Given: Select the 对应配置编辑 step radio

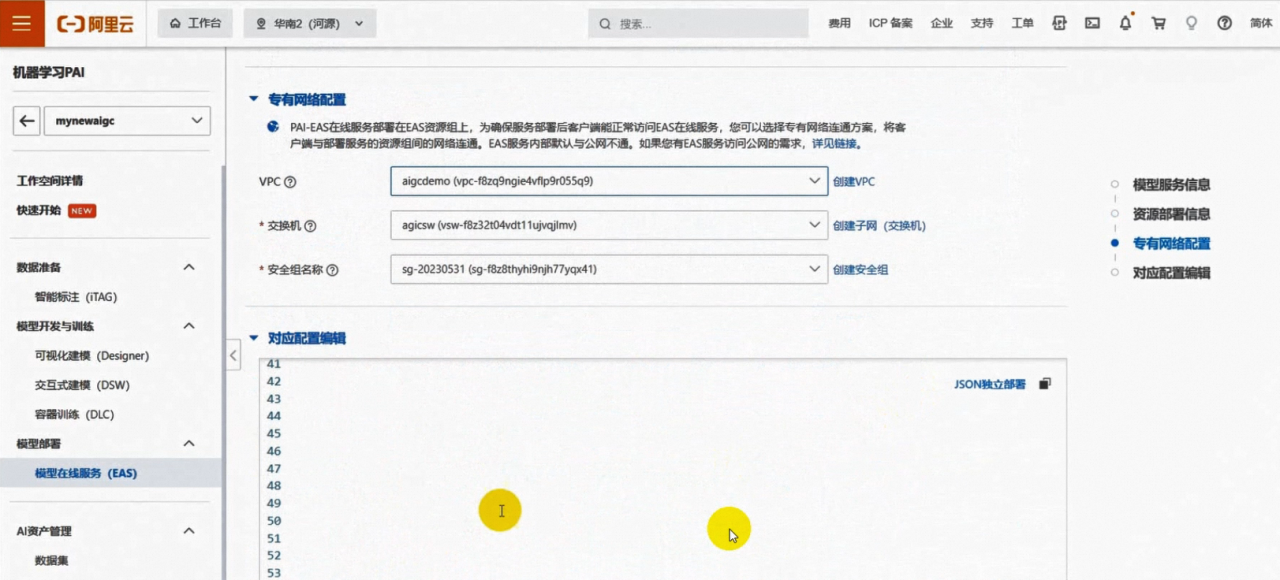Looking at the screenshot, I should (1115, 271).
